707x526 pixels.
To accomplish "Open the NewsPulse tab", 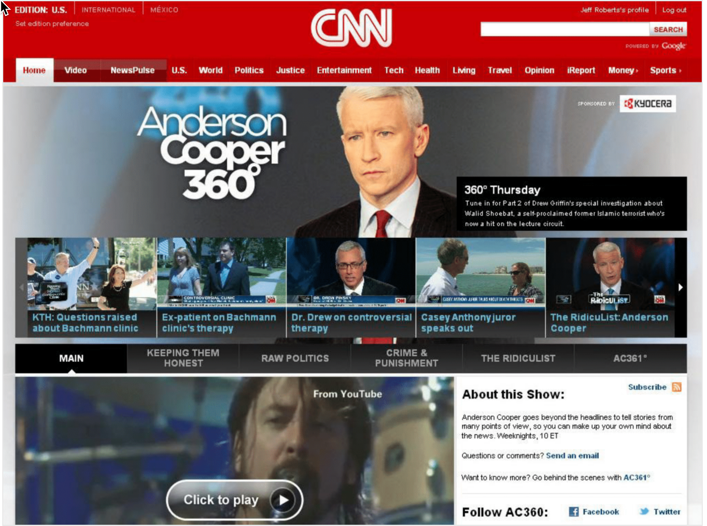I will 132,70.
